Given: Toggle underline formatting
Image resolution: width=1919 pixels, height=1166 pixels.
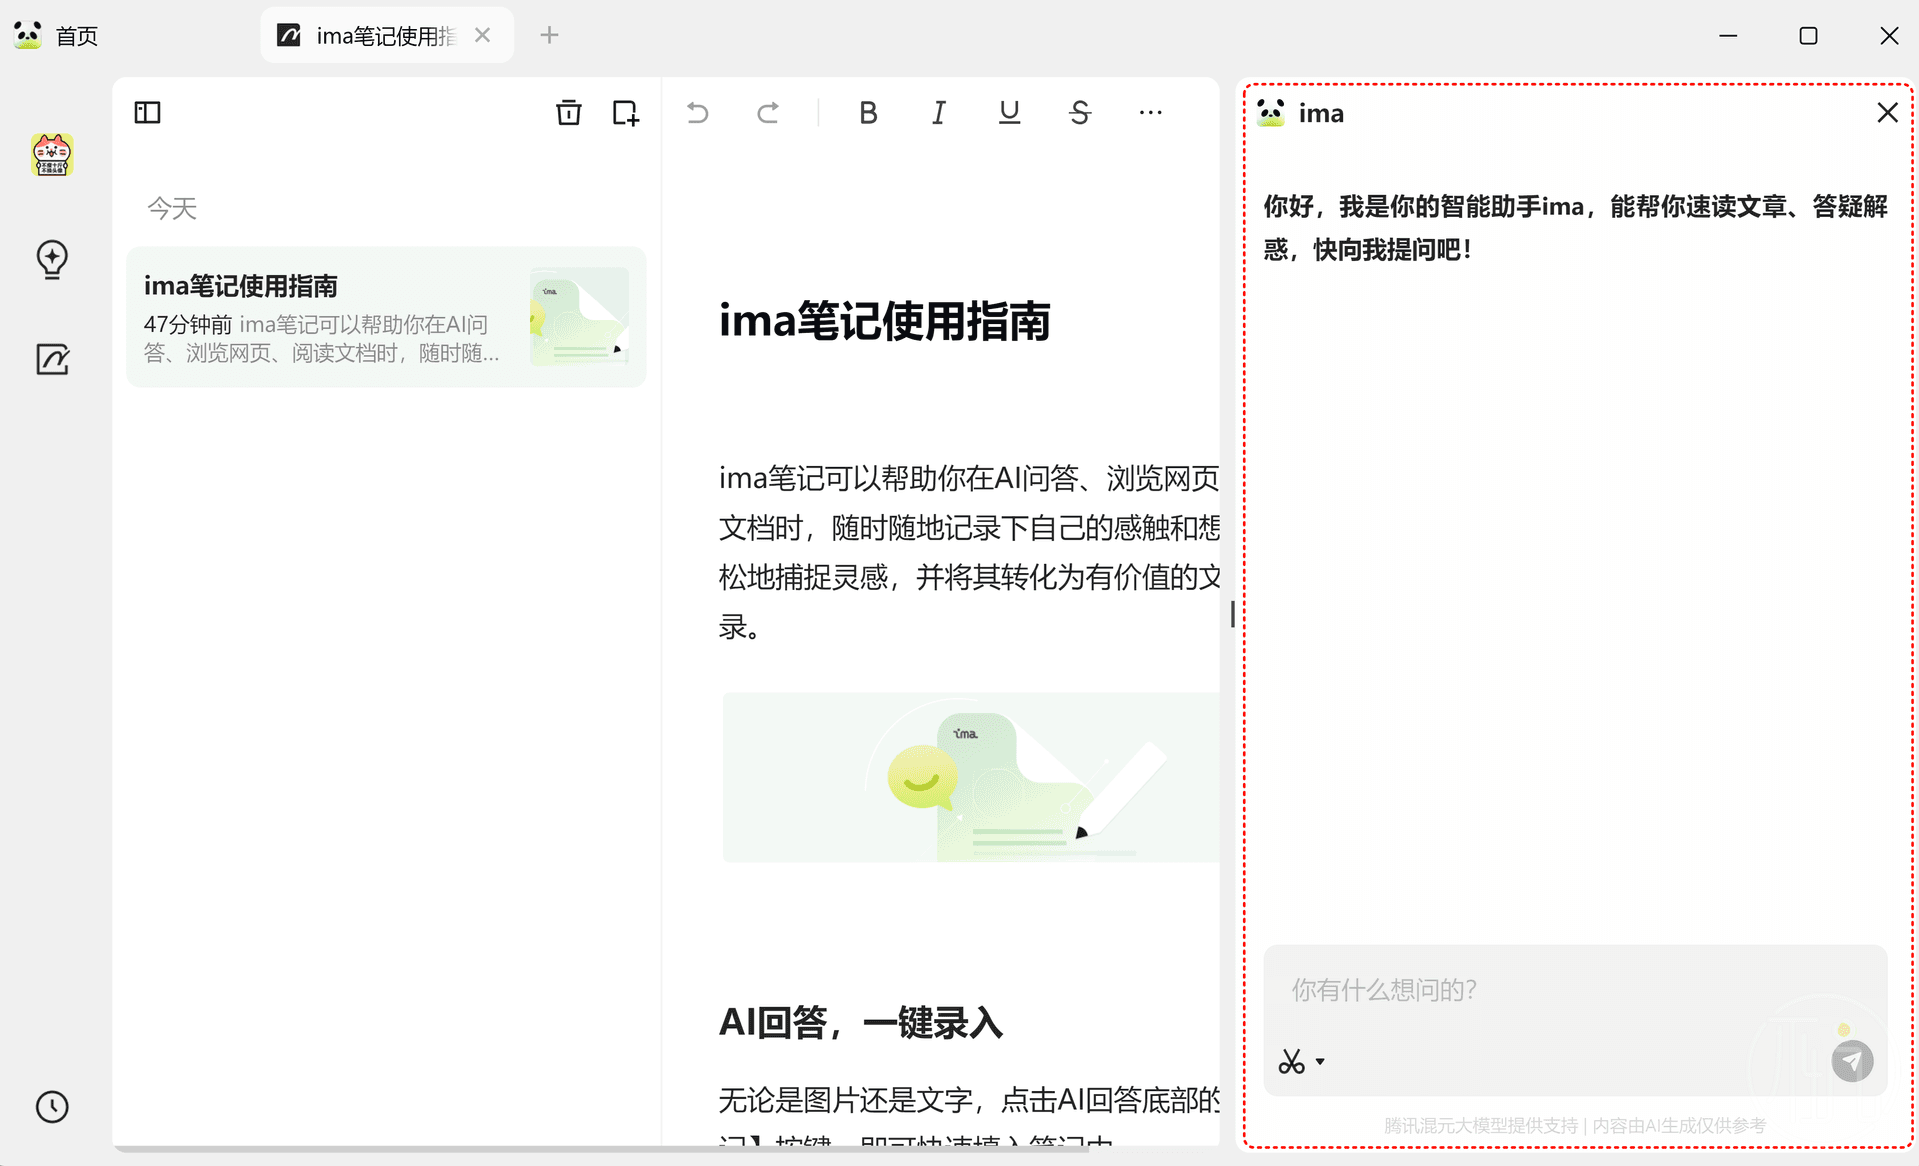Looking at the screenshot, I should pyautogui.click(x=1009, y=112).
